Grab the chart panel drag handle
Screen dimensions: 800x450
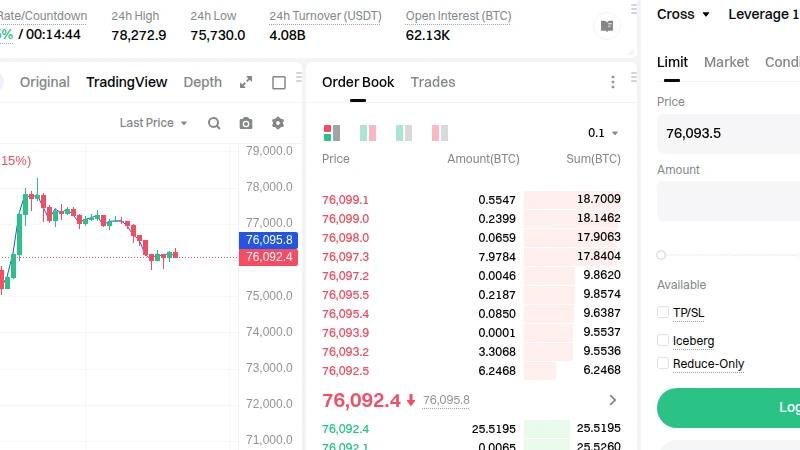point(299,78)
